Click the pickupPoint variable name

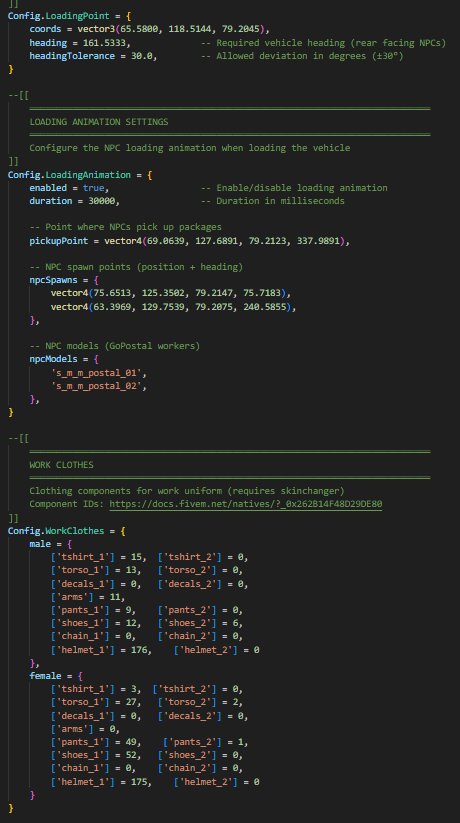[59, 241]
